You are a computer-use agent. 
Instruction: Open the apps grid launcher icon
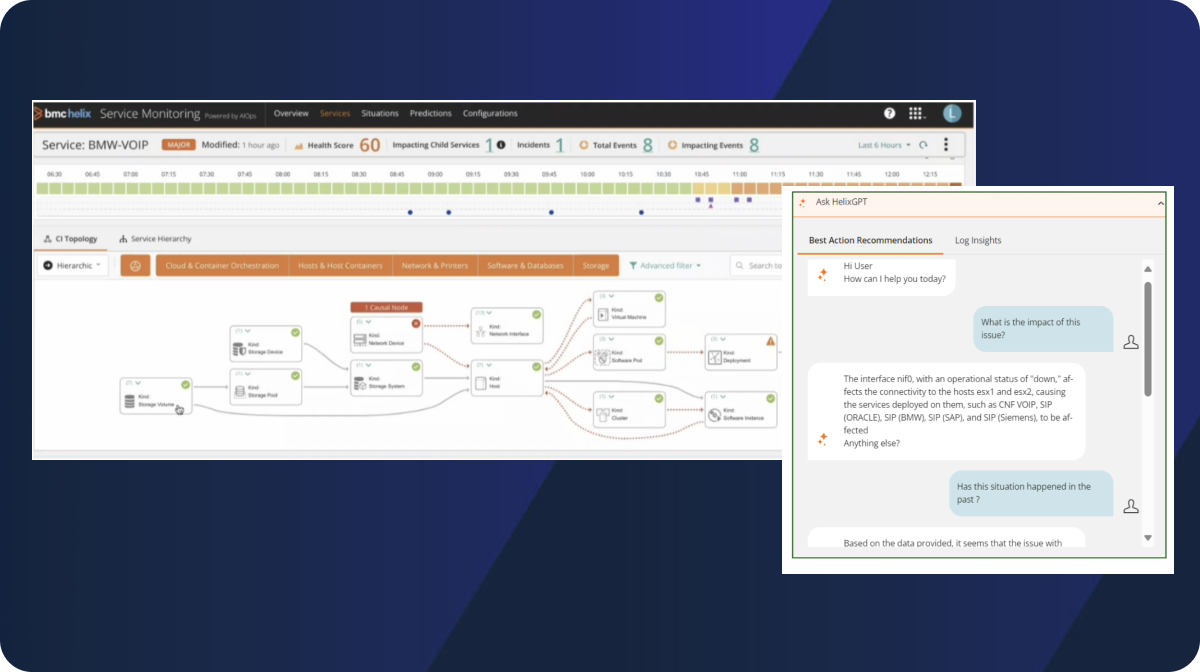pos(915,114)
